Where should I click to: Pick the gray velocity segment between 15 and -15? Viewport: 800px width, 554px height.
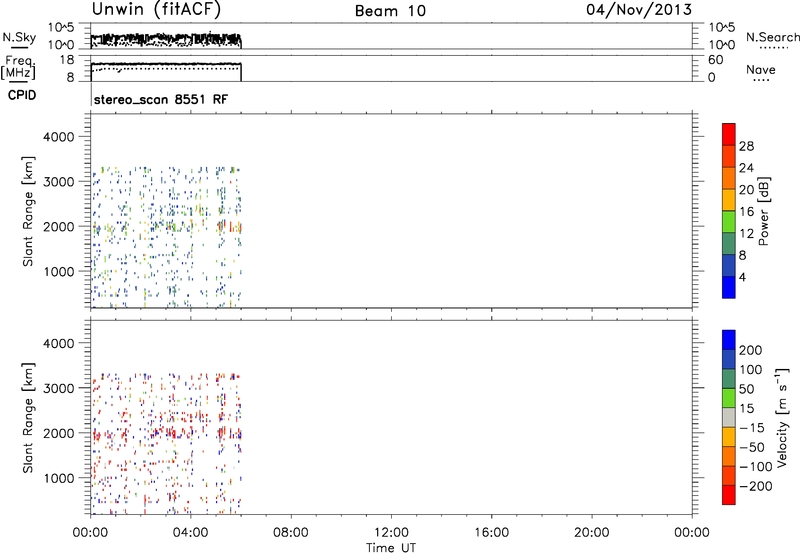(x=729, y=417)
